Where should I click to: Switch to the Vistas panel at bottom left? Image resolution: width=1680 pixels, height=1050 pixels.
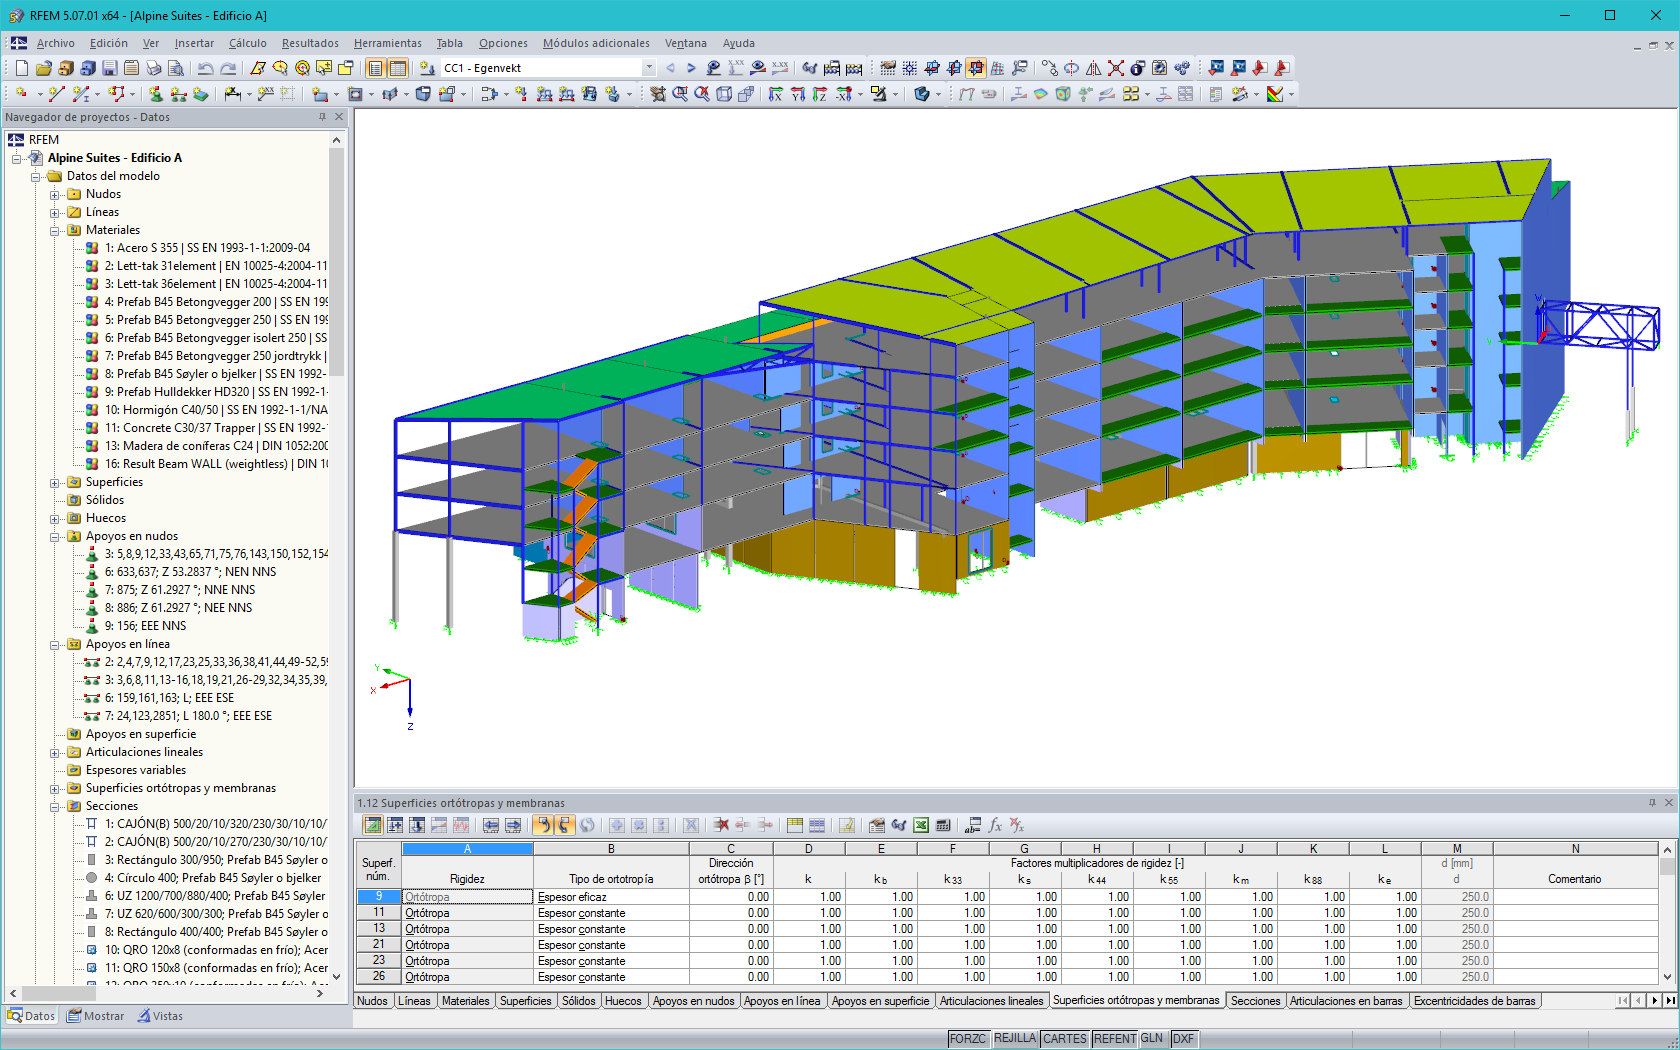point(160,1016)
